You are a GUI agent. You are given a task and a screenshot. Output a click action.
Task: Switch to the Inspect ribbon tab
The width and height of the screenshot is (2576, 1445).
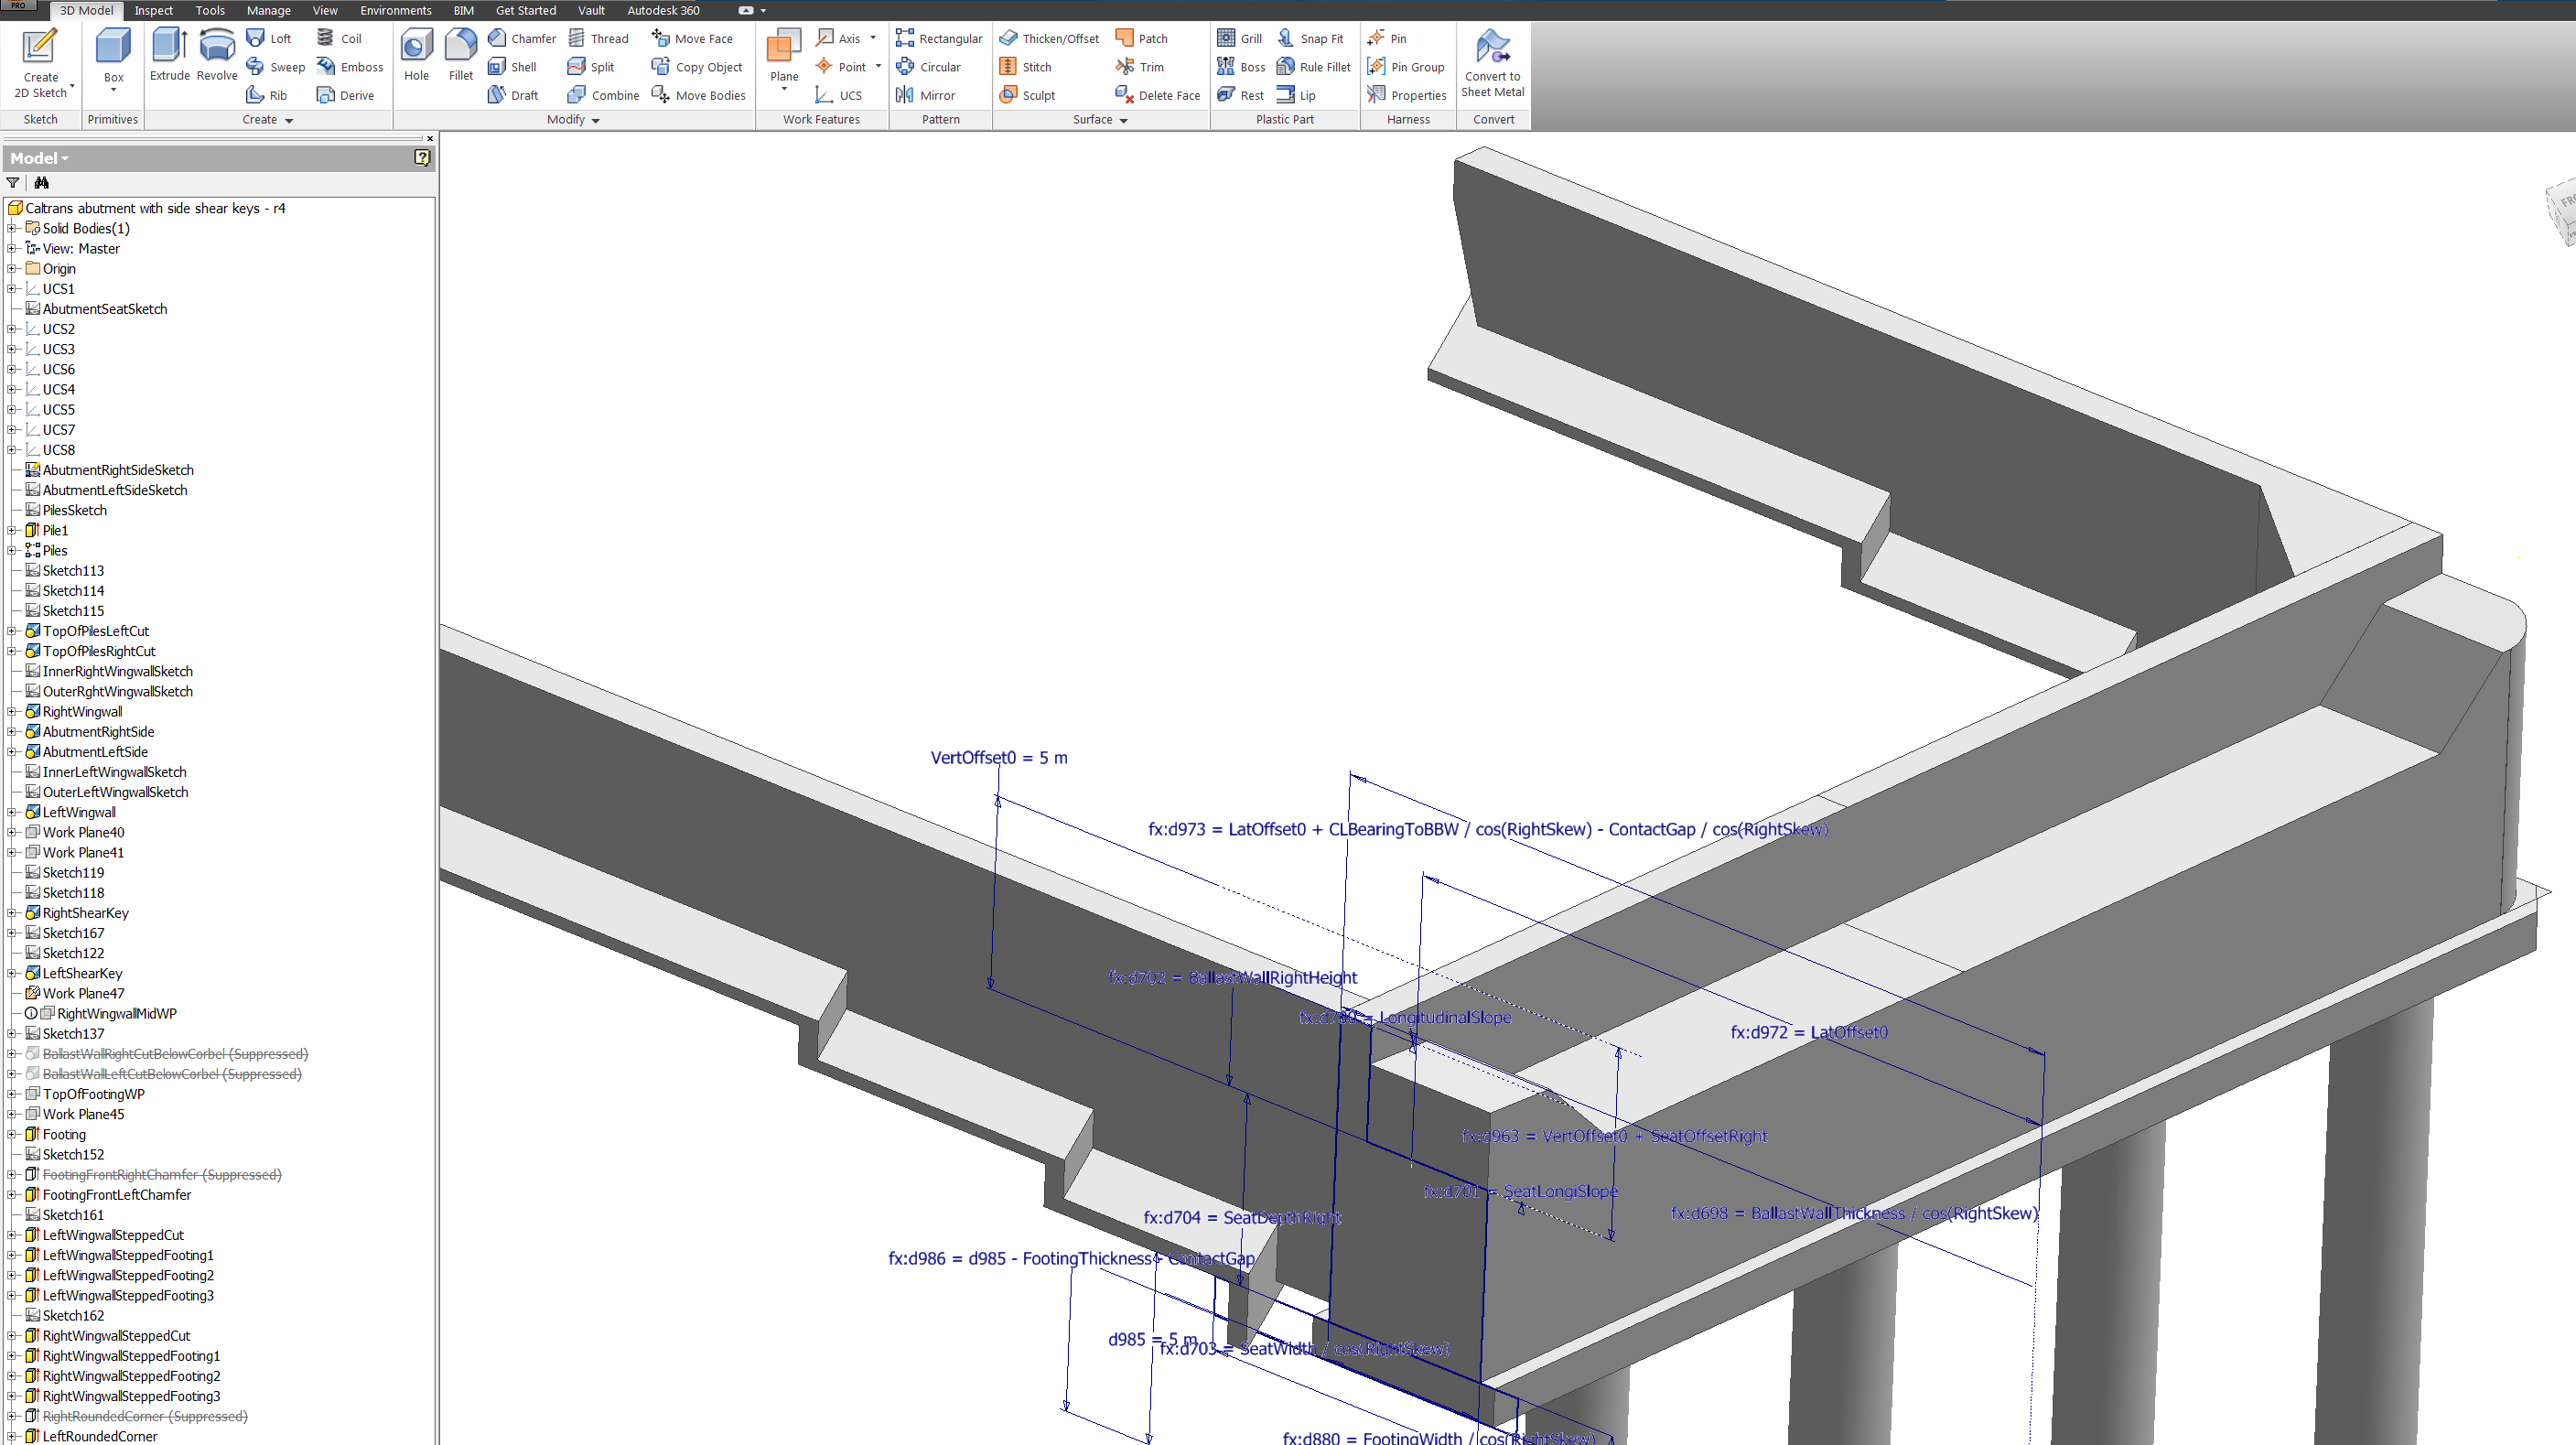pyautogui.click(x=154, y=10)
